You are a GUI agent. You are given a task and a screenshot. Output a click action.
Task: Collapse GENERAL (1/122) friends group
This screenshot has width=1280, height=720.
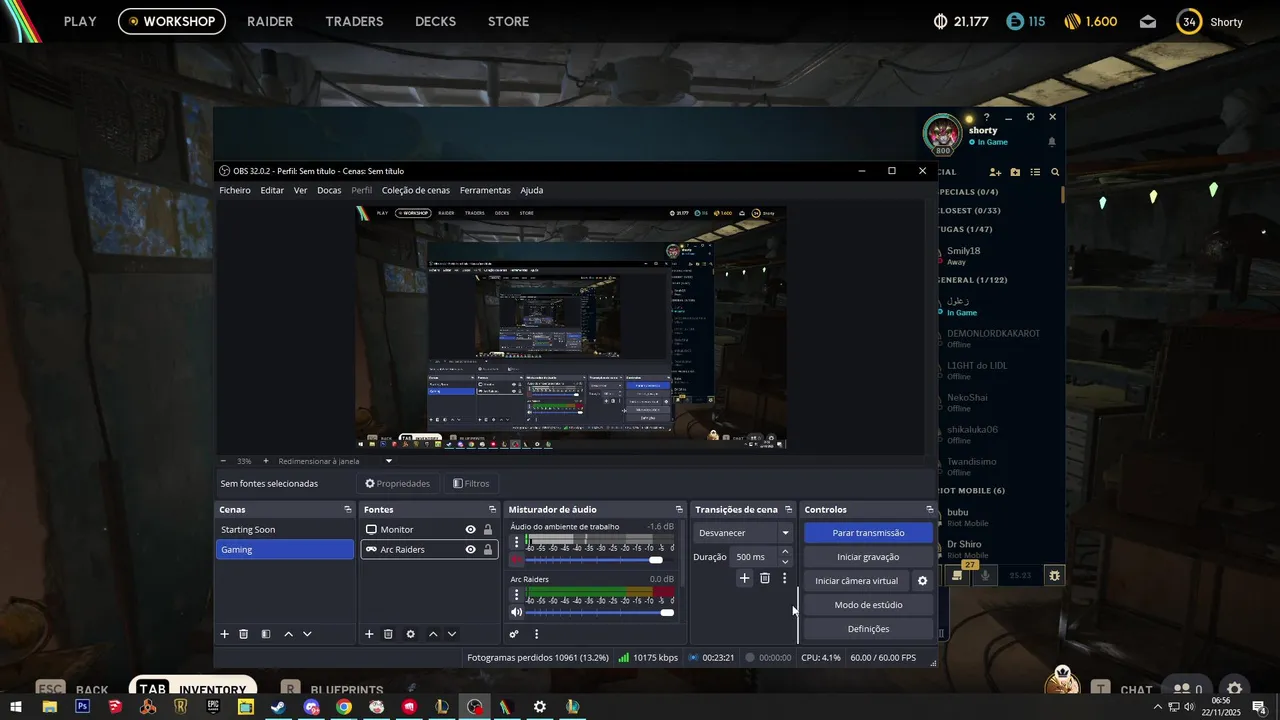click(x=973, y=280)
